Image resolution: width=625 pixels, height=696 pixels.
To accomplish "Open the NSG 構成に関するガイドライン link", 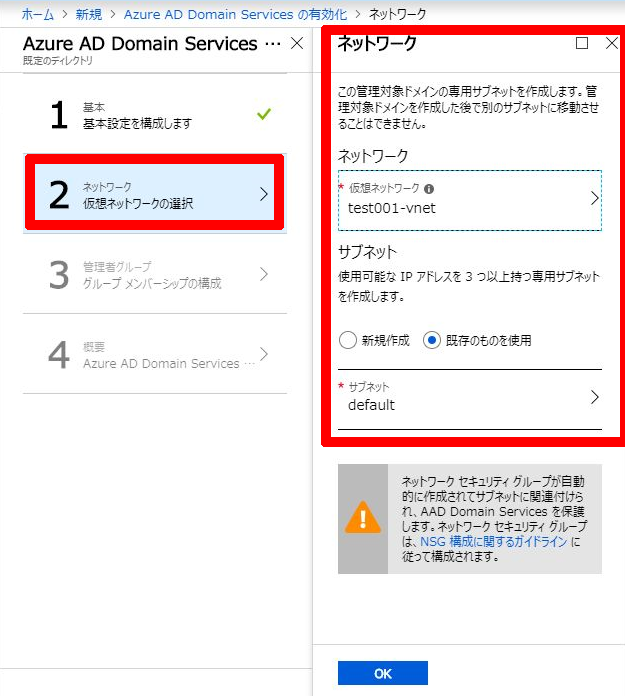I will pos(494,542).
